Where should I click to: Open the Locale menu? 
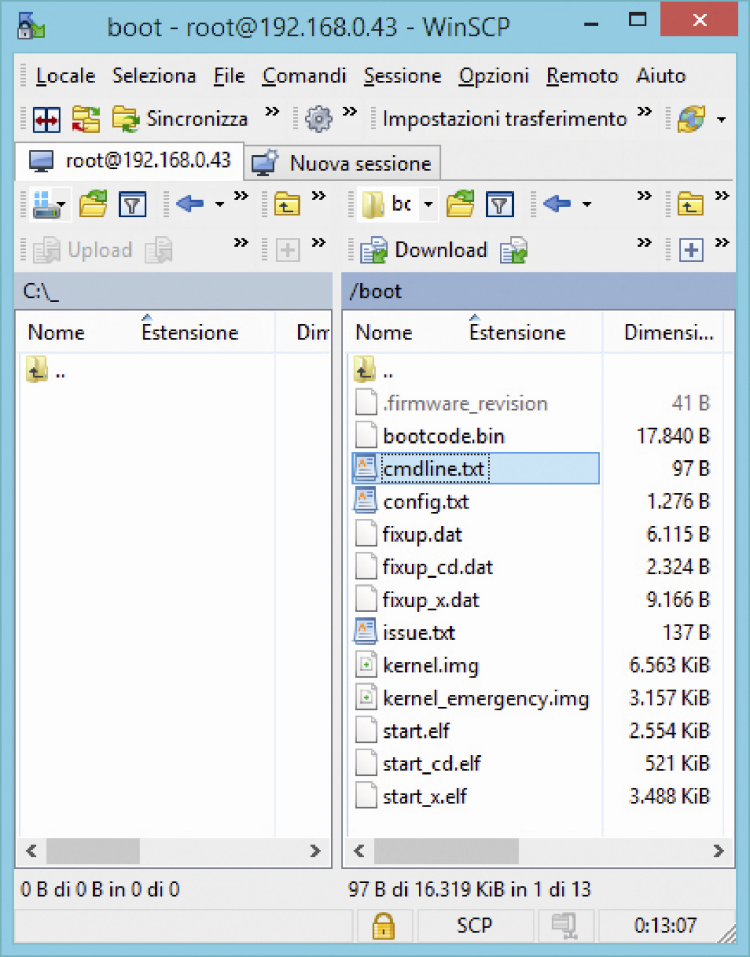65,76
